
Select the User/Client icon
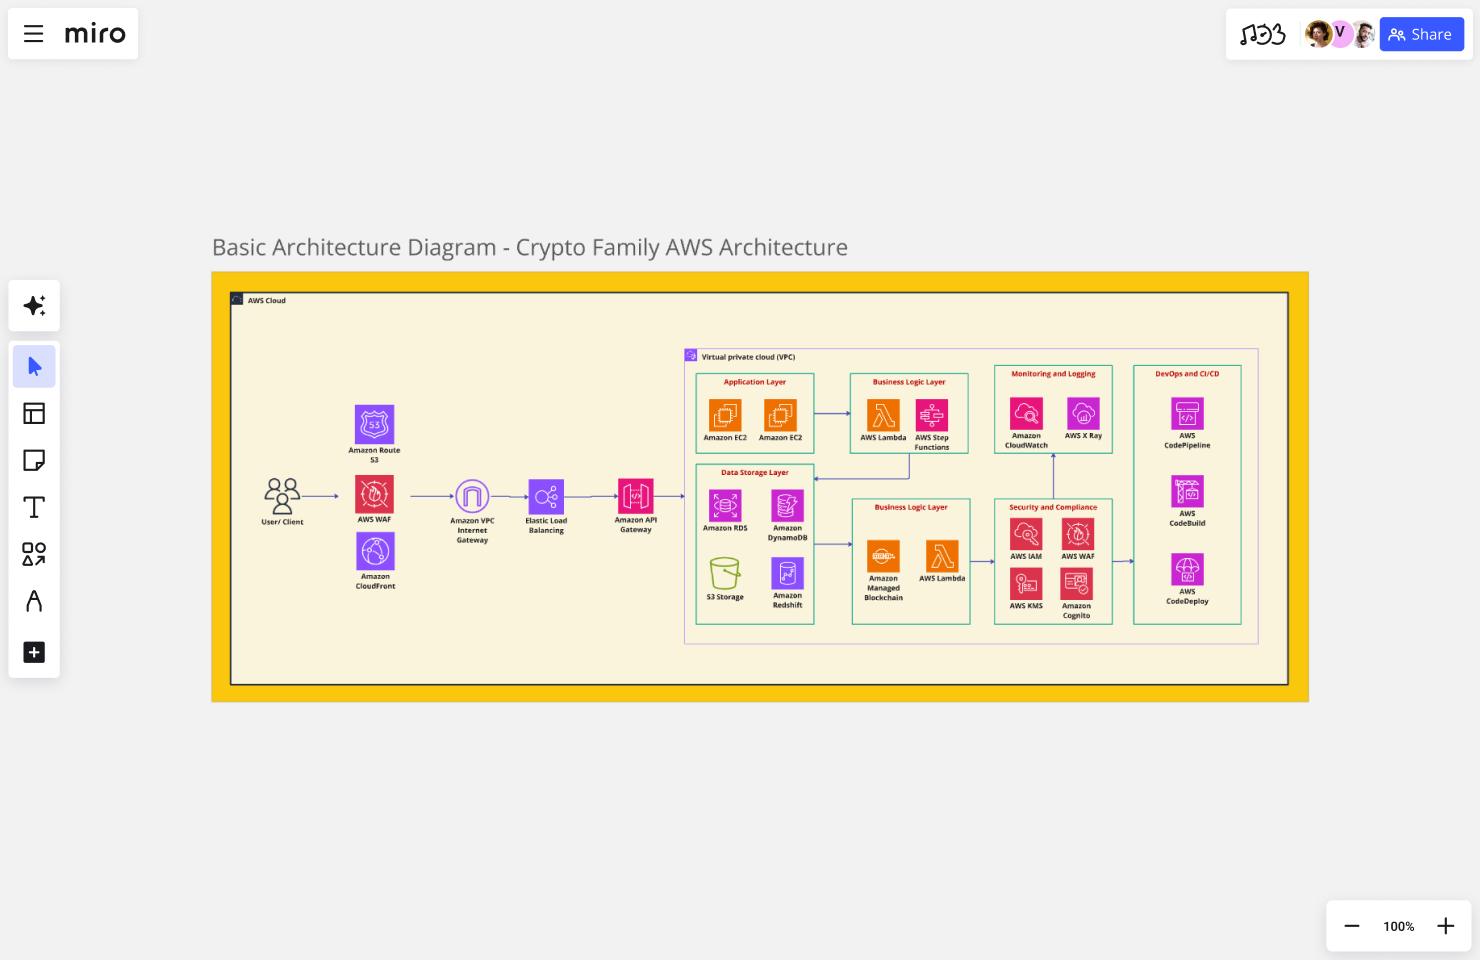pos(282,496)
